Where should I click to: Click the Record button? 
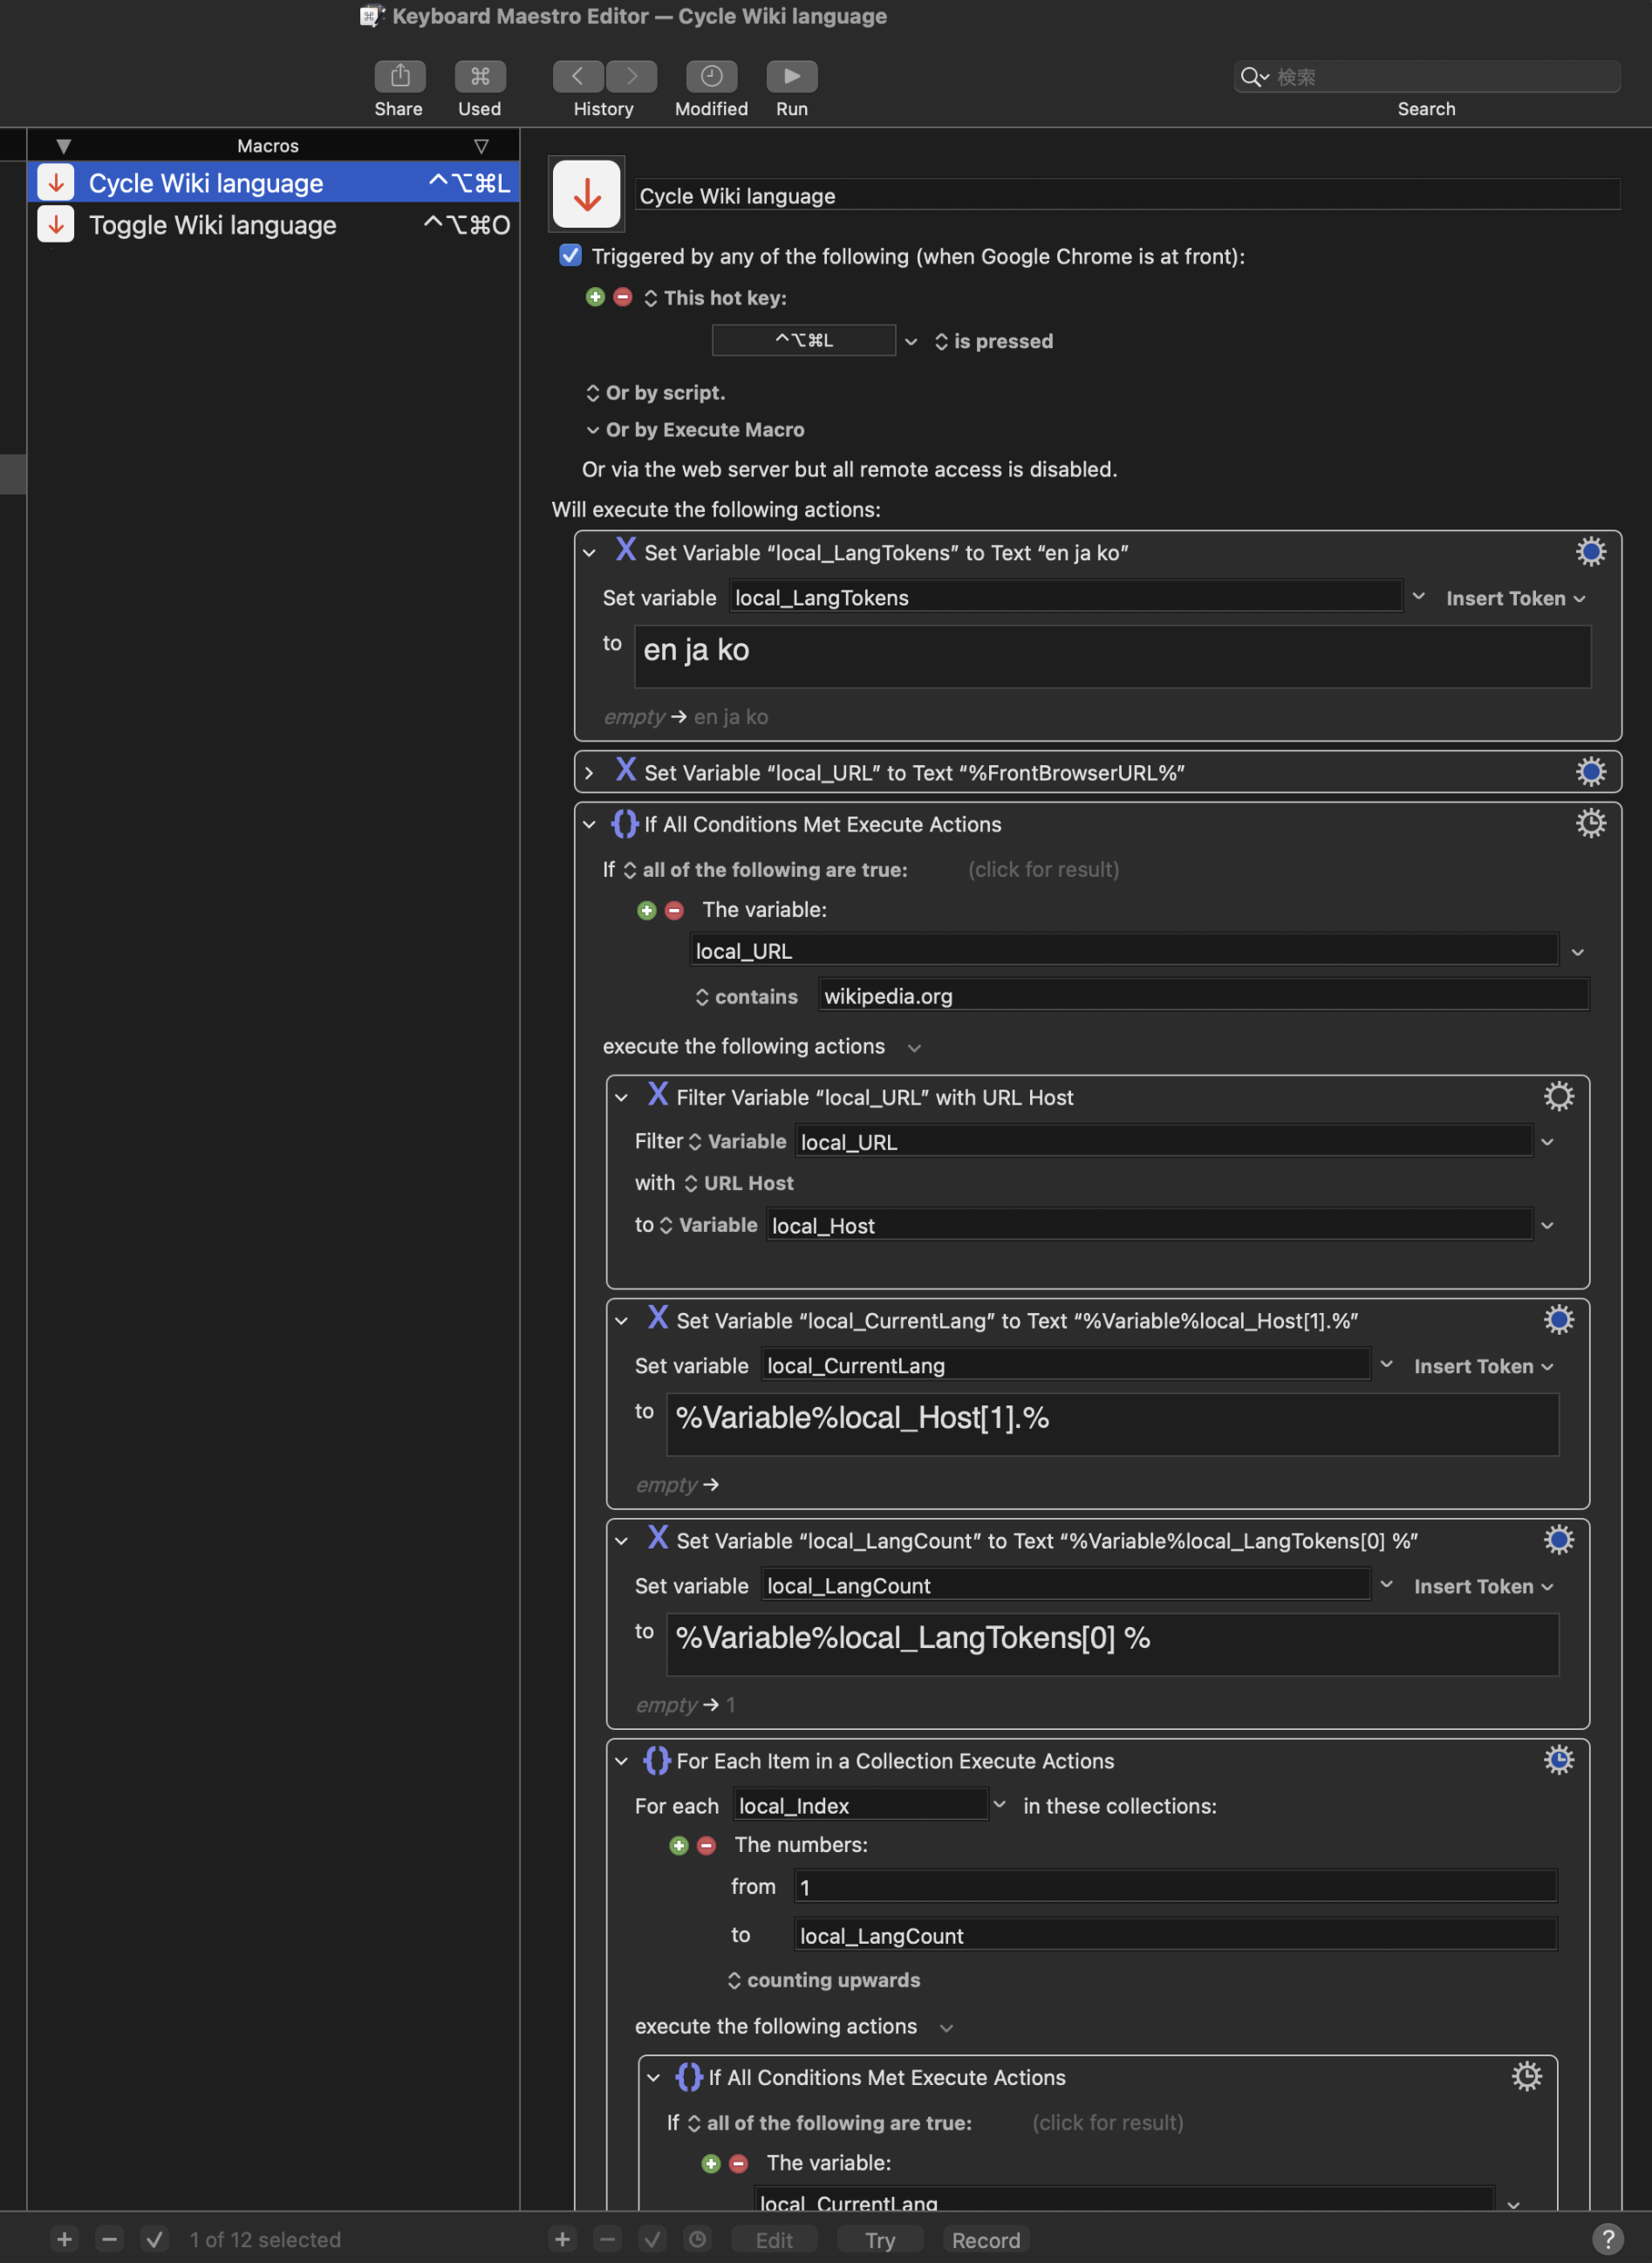point(986,2240)
